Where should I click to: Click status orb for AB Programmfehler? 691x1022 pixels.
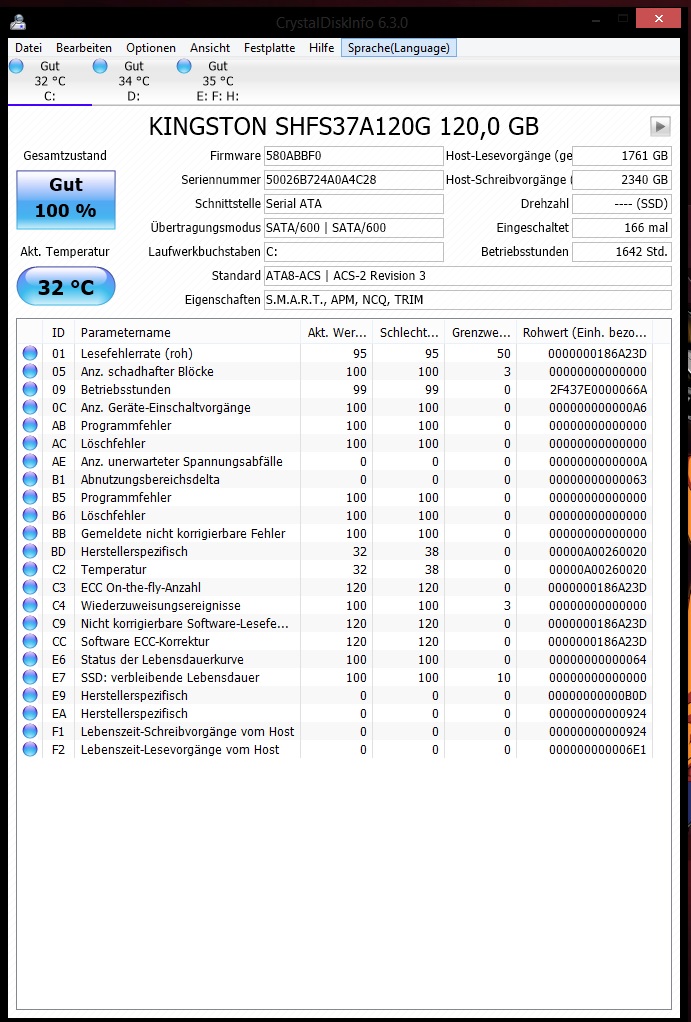click(30, 425)
